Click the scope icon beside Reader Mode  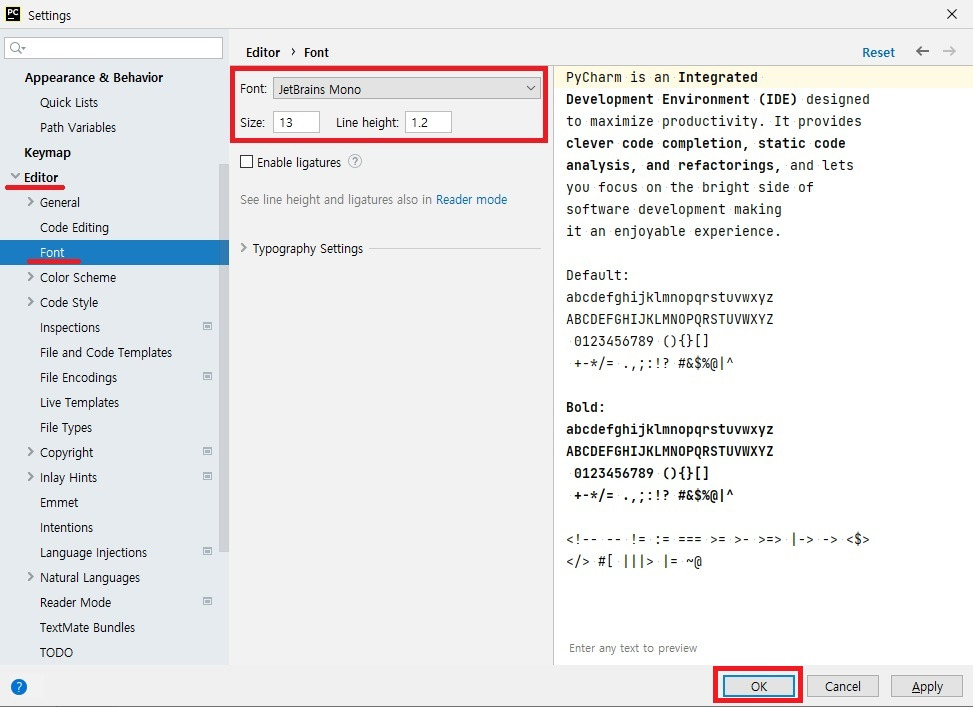[x=208, y=602]
